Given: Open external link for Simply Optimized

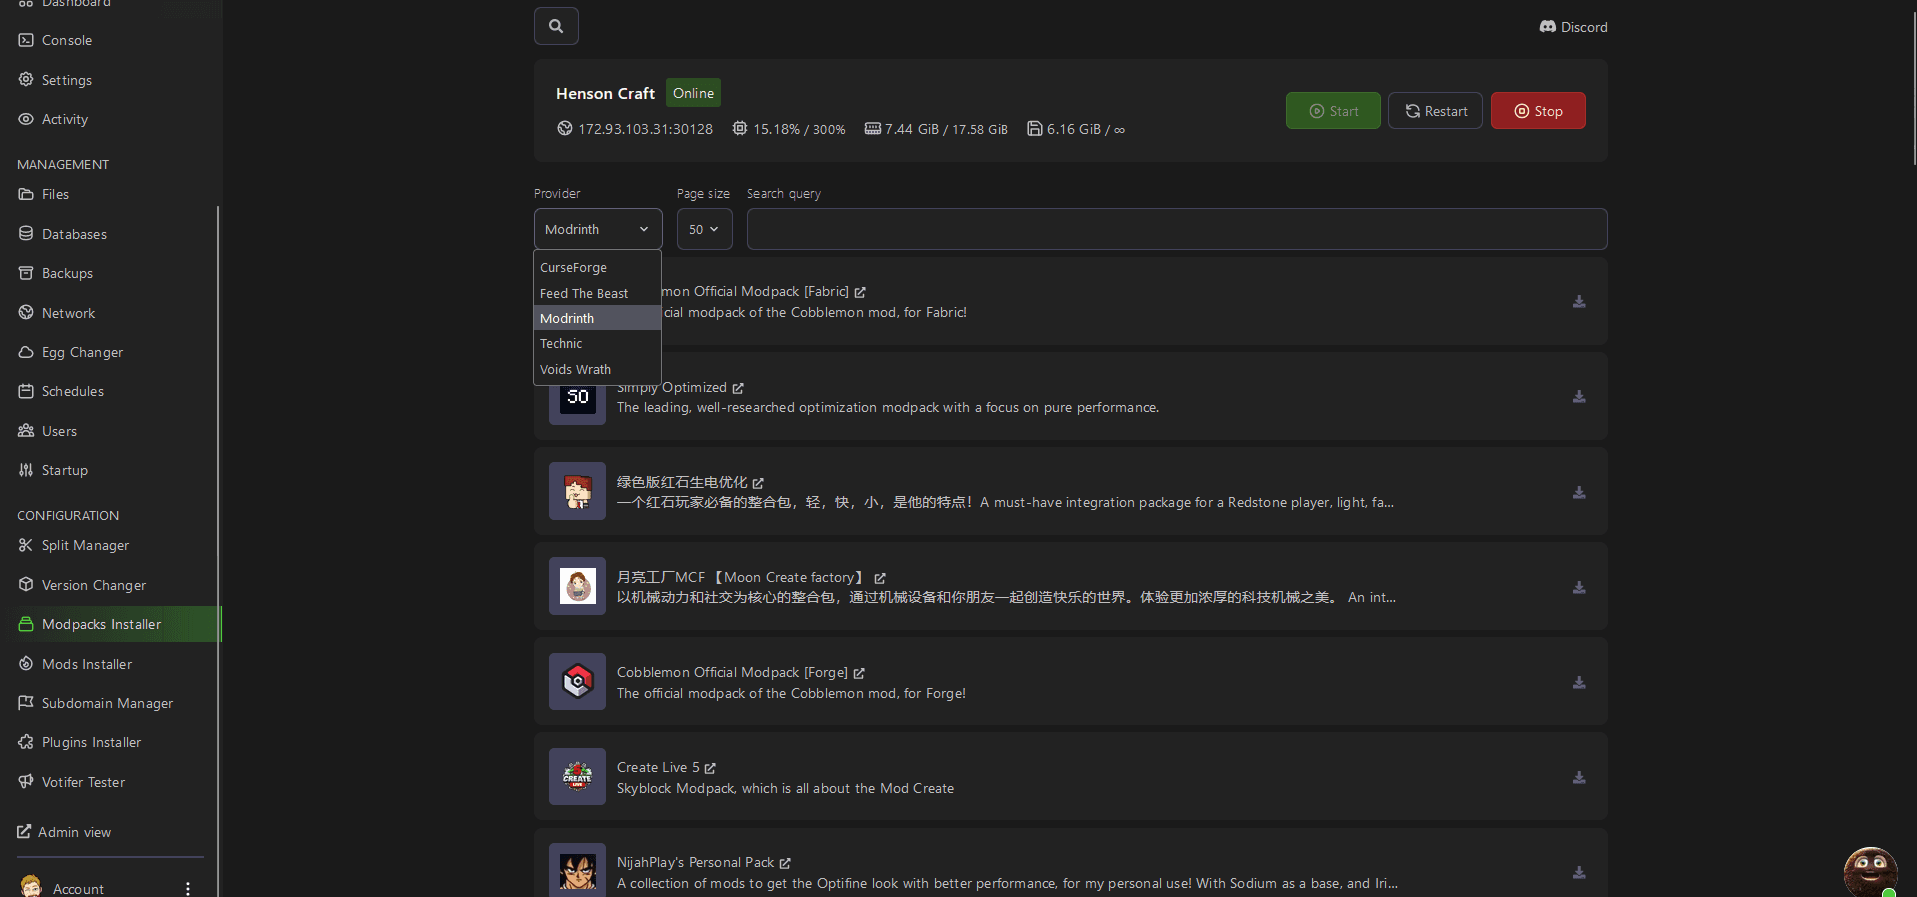Looking at the screenshot, I should (x=738, y=388).
